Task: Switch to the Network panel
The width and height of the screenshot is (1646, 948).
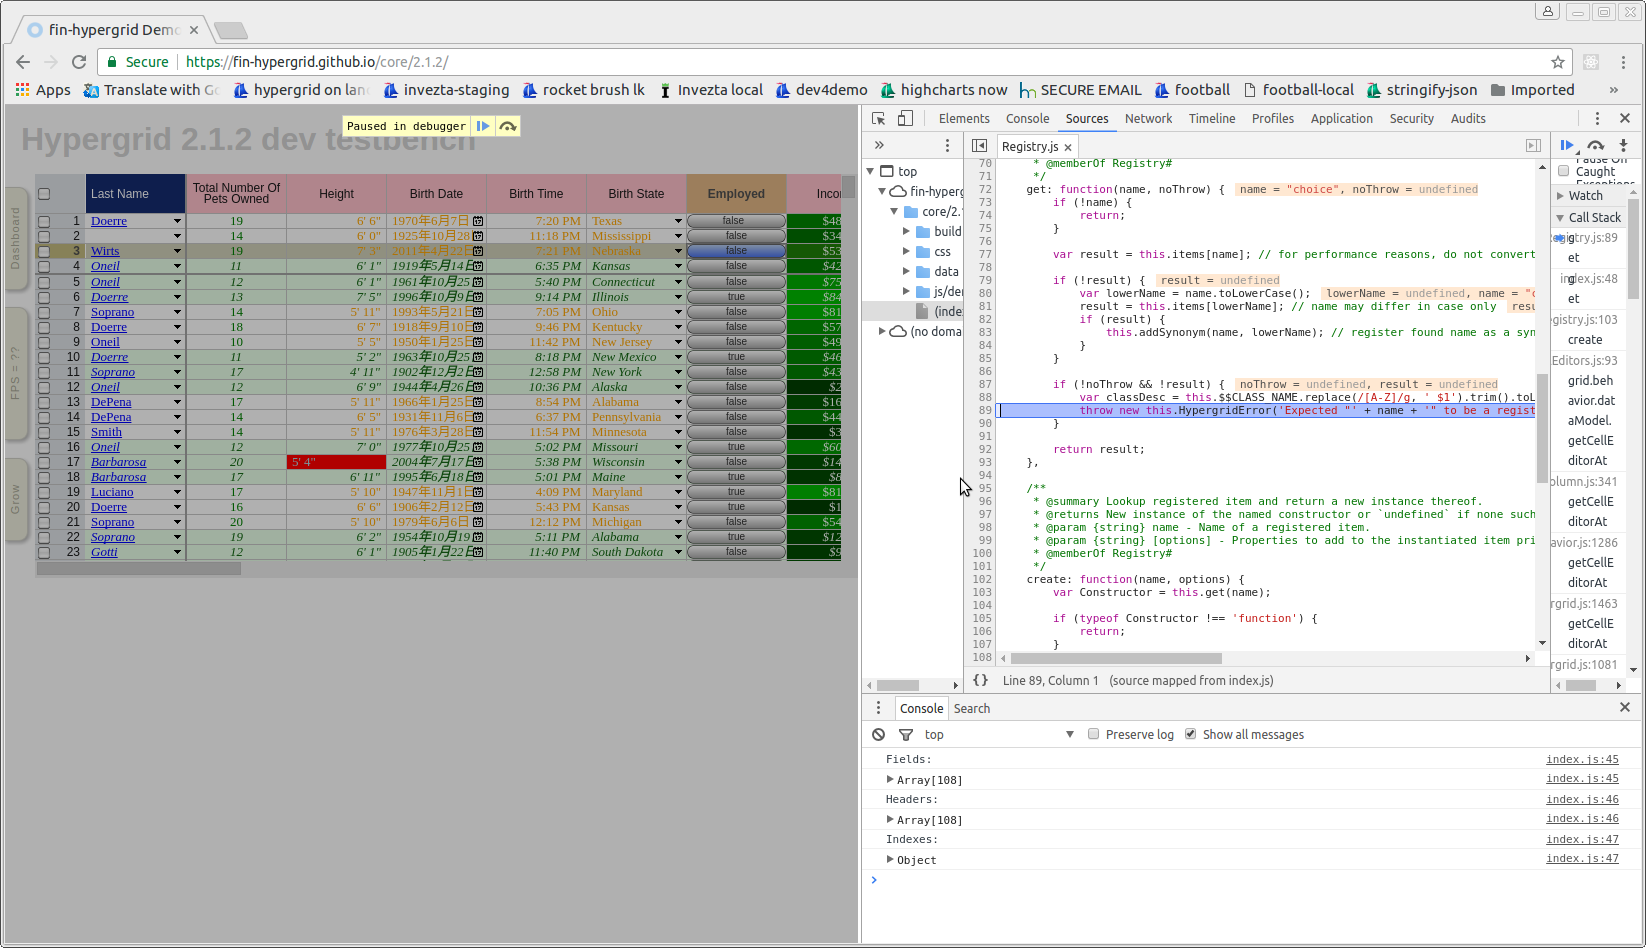Action: click(1148, 118)
